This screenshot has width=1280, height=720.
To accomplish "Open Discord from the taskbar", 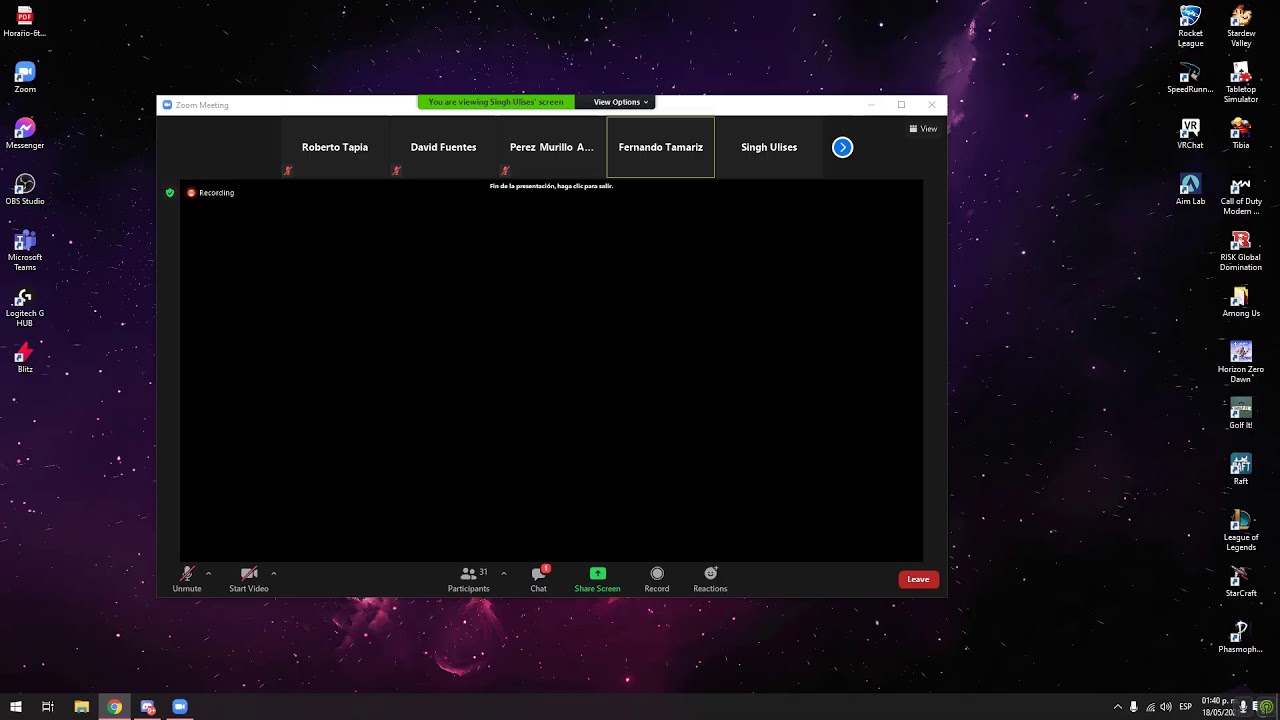I will click(x=148, y=707).
